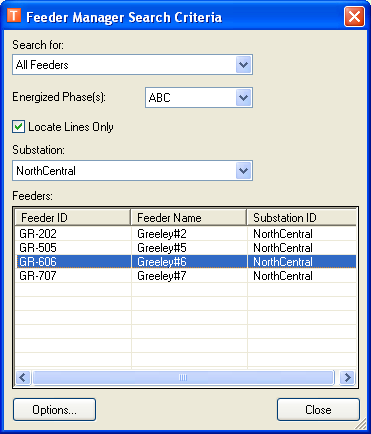371x434 pixels.
Task: Open the Substation dropdown list
Action: pos(244,171)
